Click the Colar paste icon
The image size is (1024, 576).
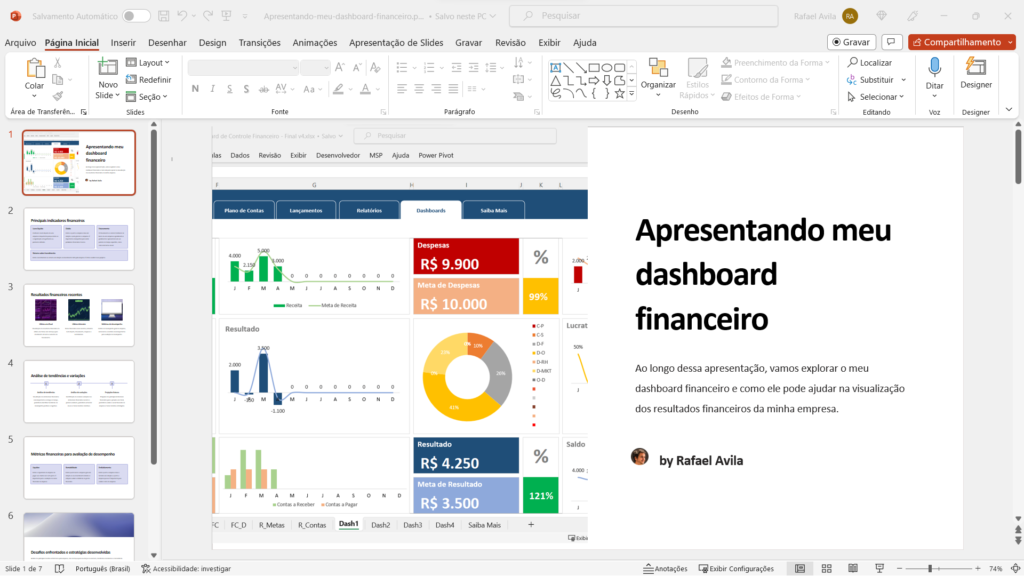tap(34, 68)
